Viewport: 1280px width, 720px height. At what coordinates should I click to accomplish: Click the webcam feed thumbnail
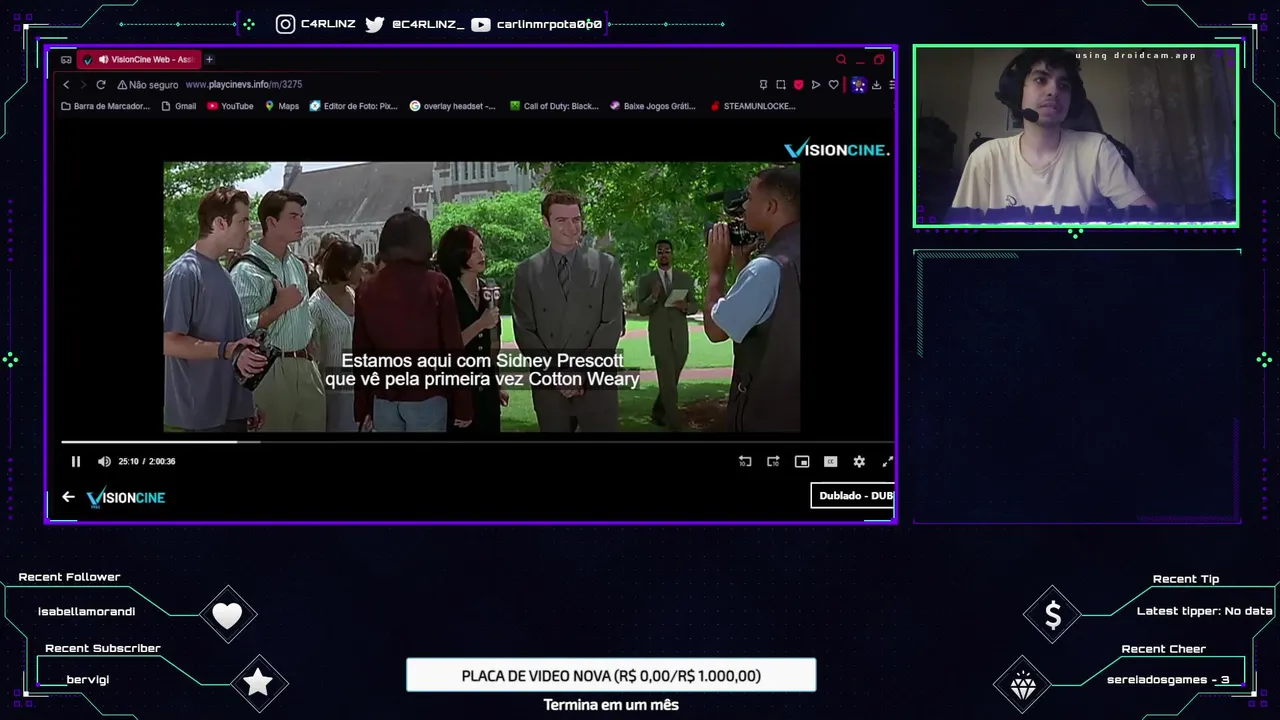(1076, 136)
